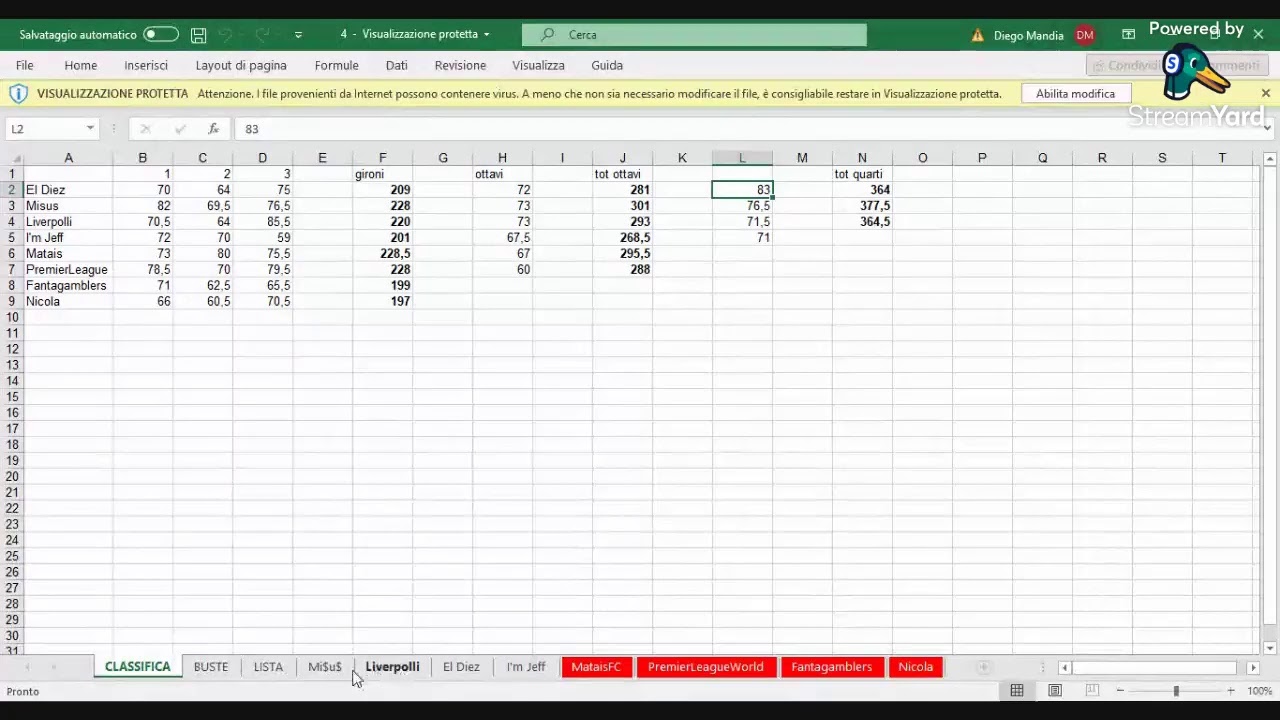Screen dimensions: 1280x720
Task: Open the Layout di pagina tab
Action: 241,65
